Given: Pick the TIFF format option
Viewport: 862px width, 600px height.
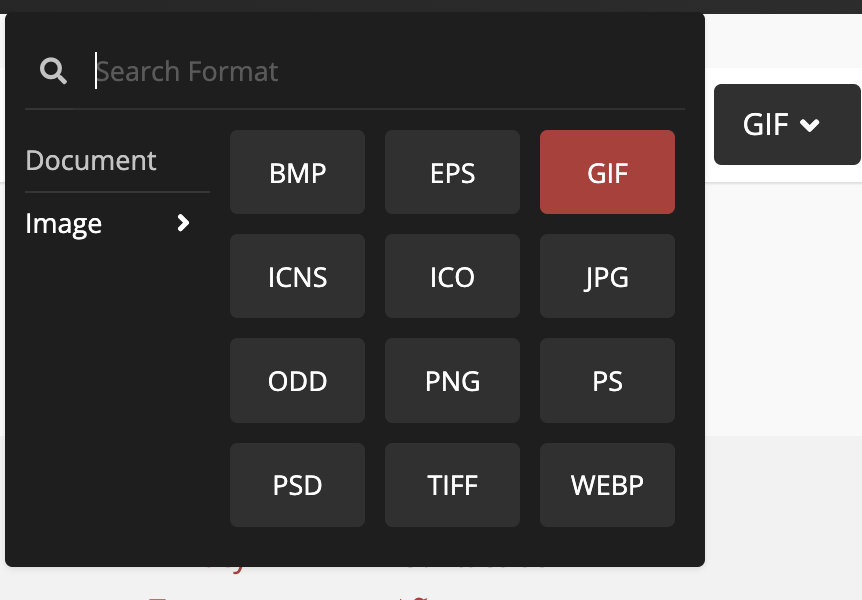Looking at the screenshot, I should pyautogui.click(x=452, y=485).
